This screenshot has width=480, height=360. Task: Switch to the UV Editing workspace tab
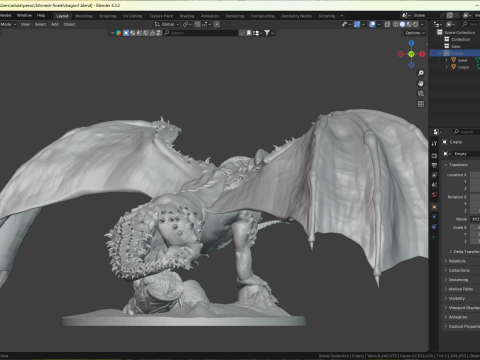(x=132, y=16)
